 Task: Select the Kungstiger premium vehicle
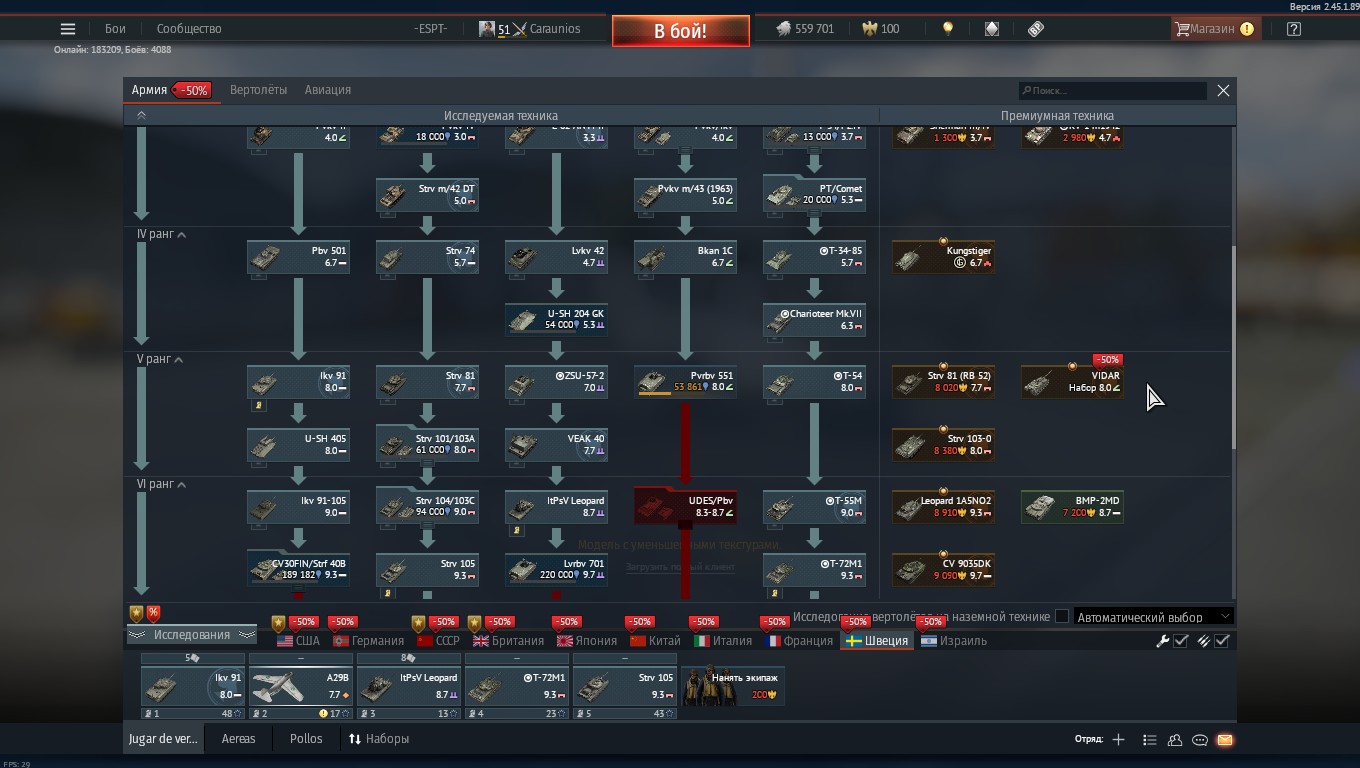click(943, 257)
